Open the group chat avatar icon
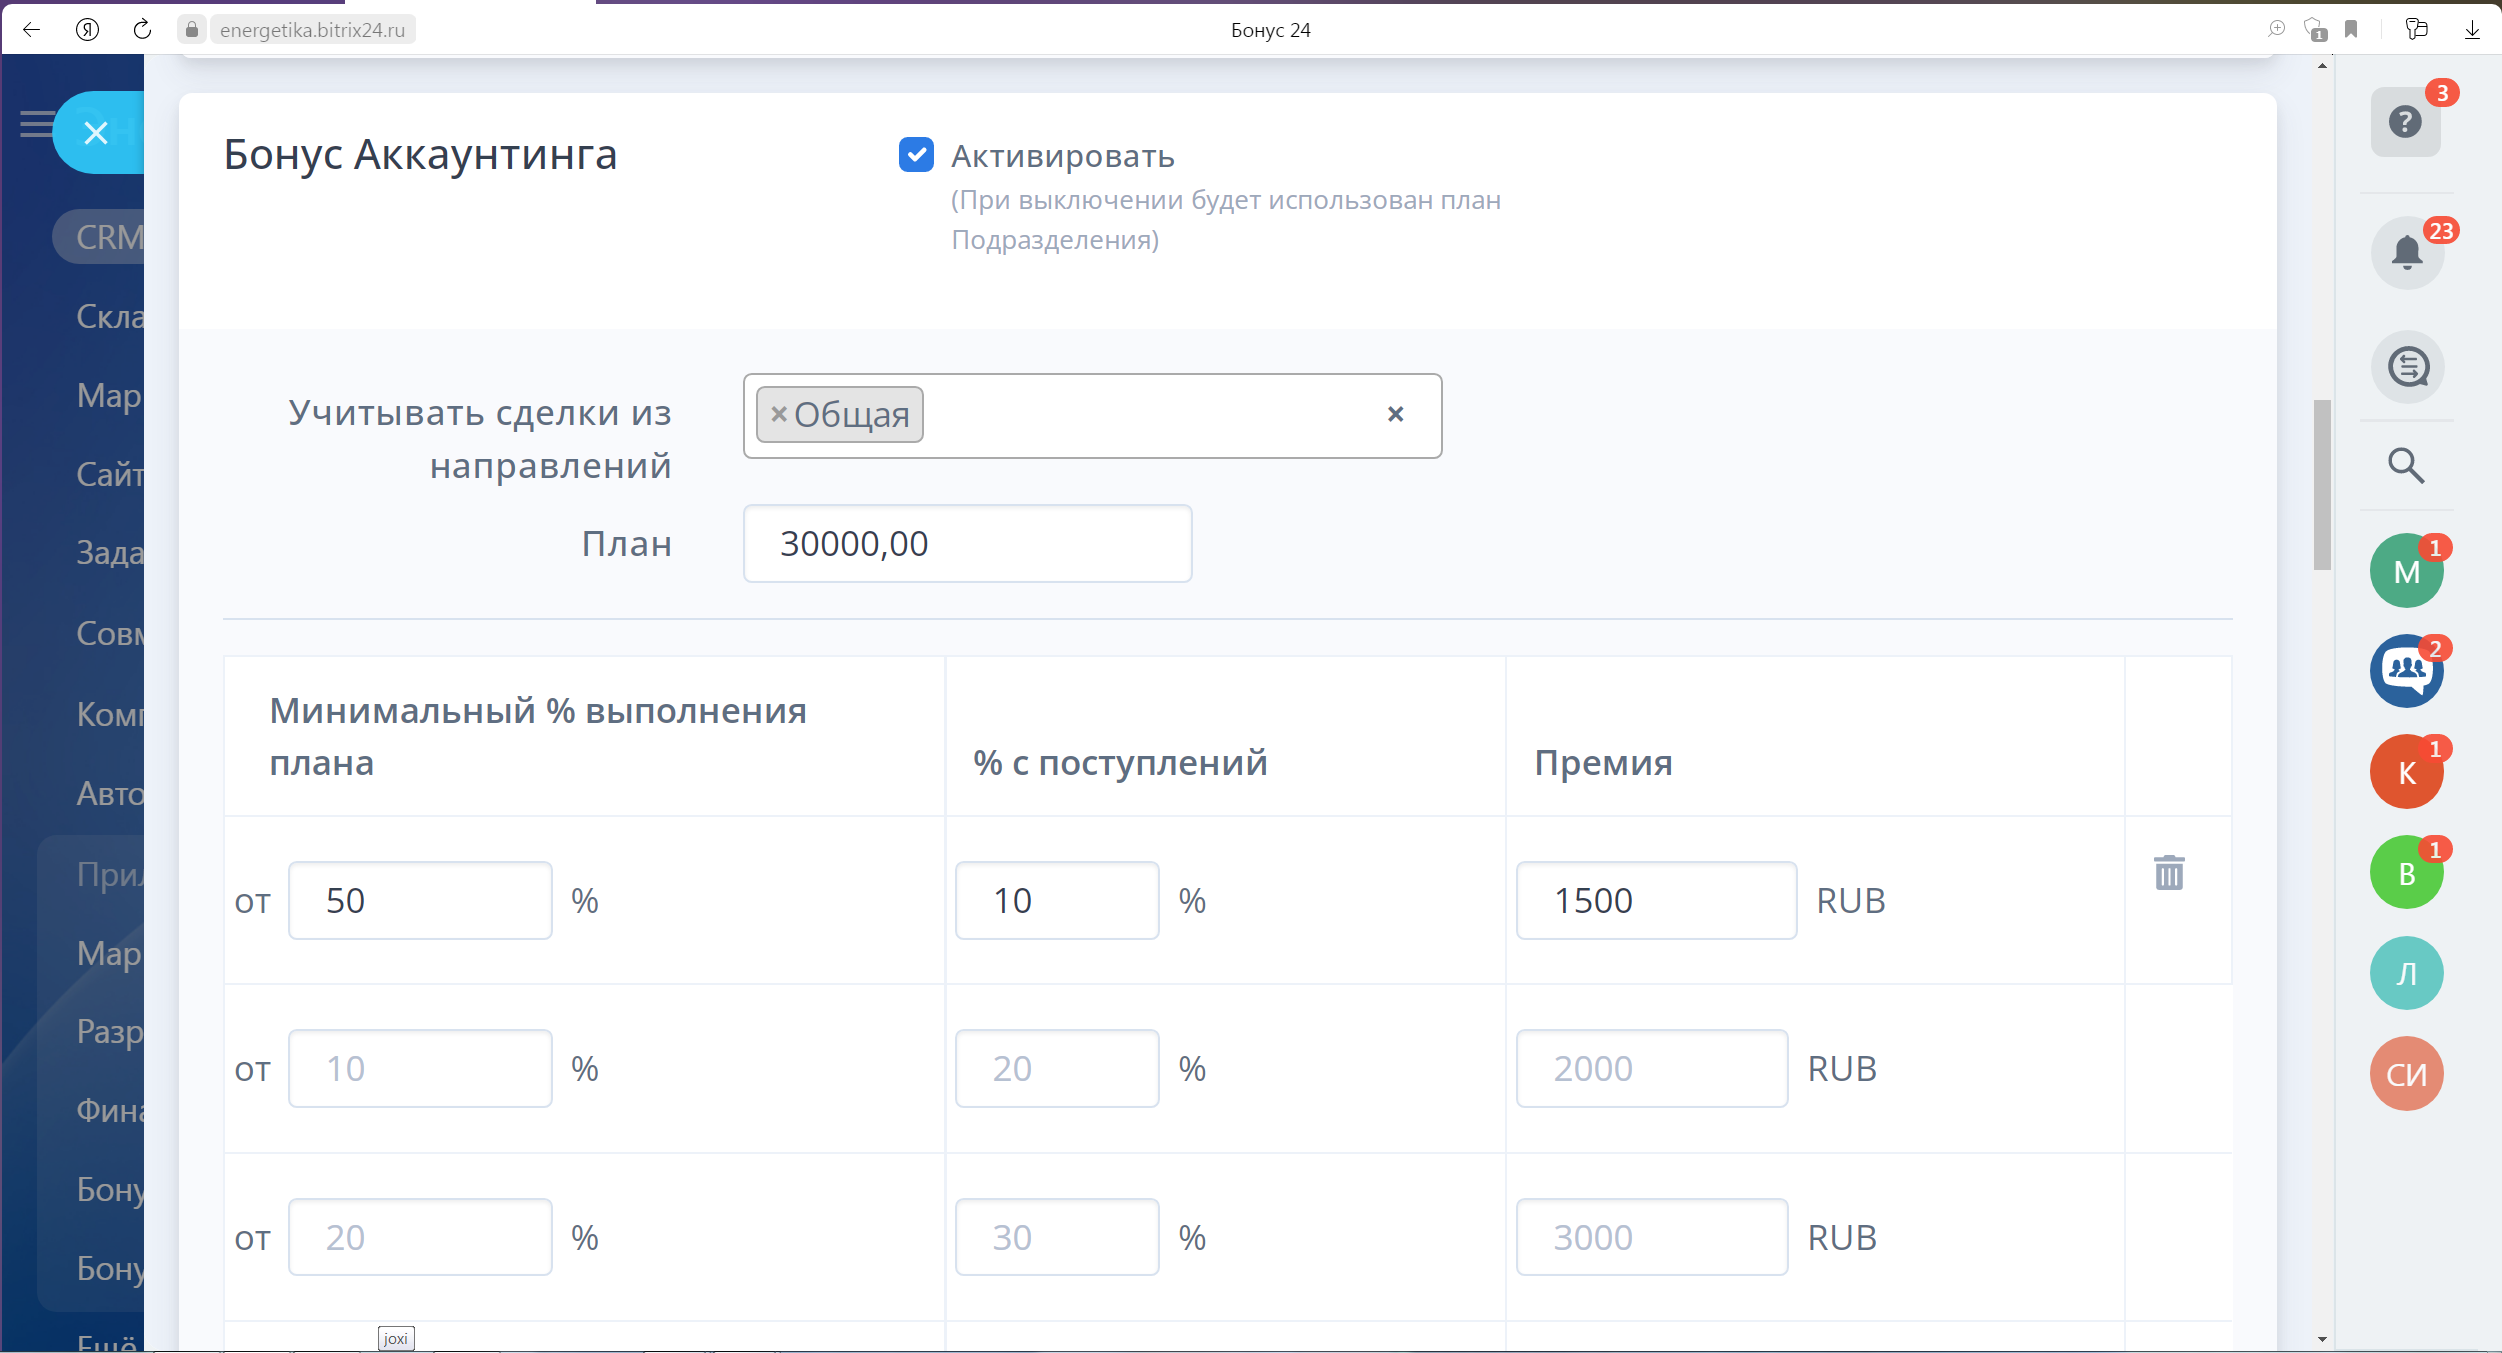The width and height of the screenshot is (2502, 1353). tap(2405, 670)
